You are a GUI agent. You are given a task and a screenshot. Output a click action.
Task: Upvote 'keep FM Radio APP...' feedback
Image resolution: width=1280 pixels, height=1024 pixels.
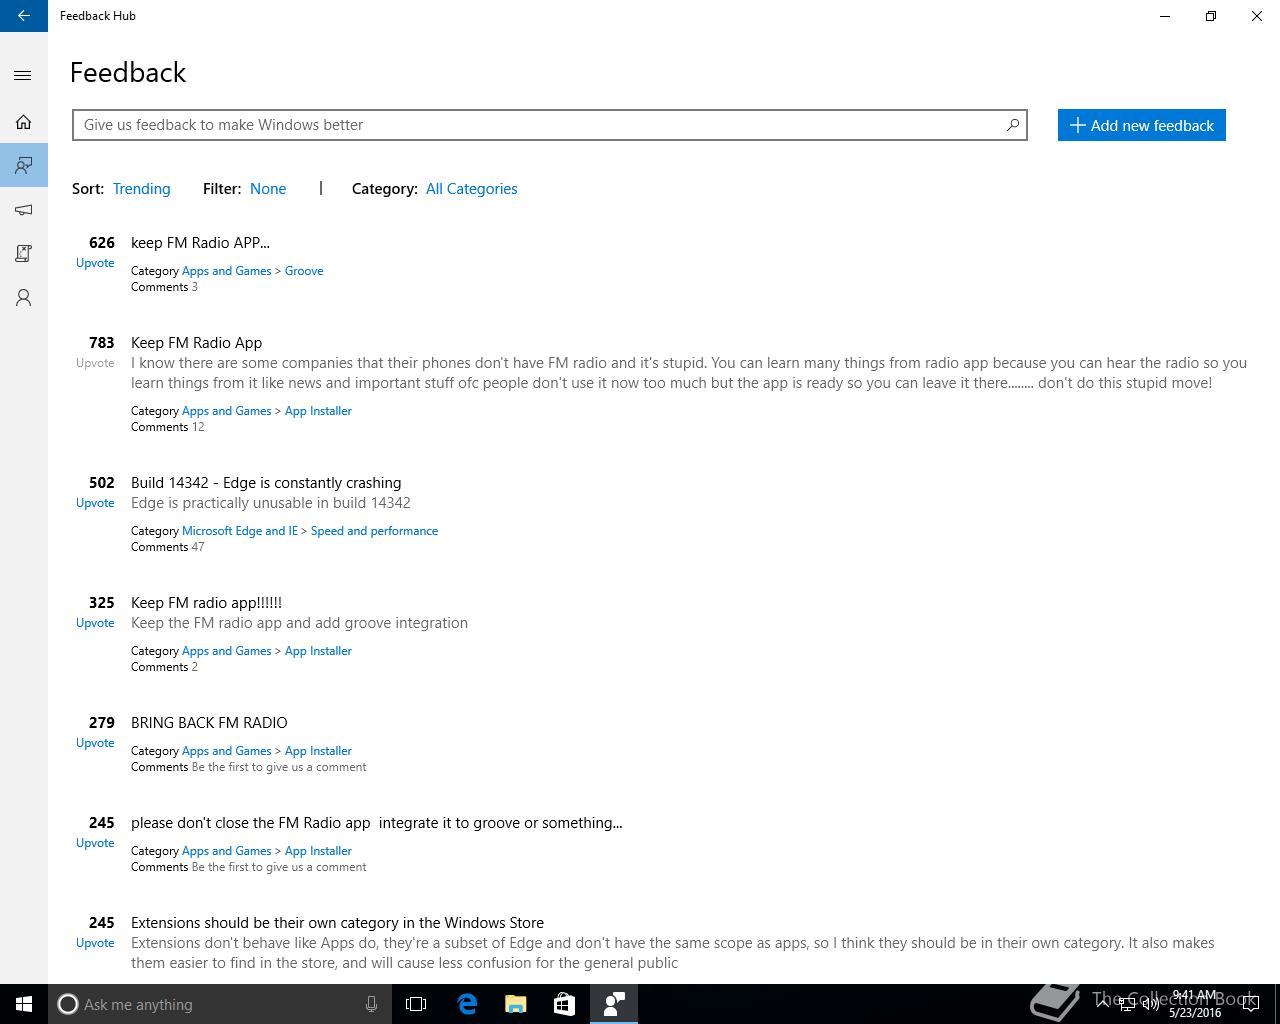[95, 263]
